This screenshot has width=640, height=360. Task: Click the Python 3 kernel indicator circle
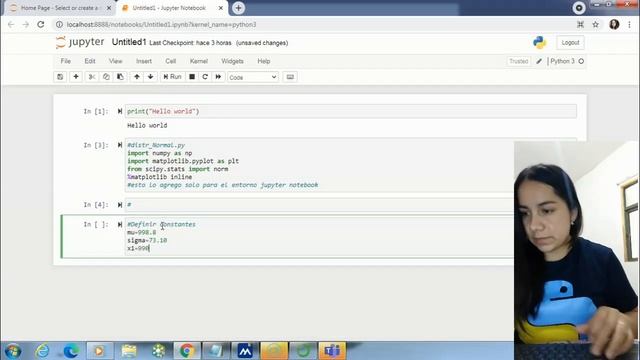pyautogui.click(x=581, y=61)
